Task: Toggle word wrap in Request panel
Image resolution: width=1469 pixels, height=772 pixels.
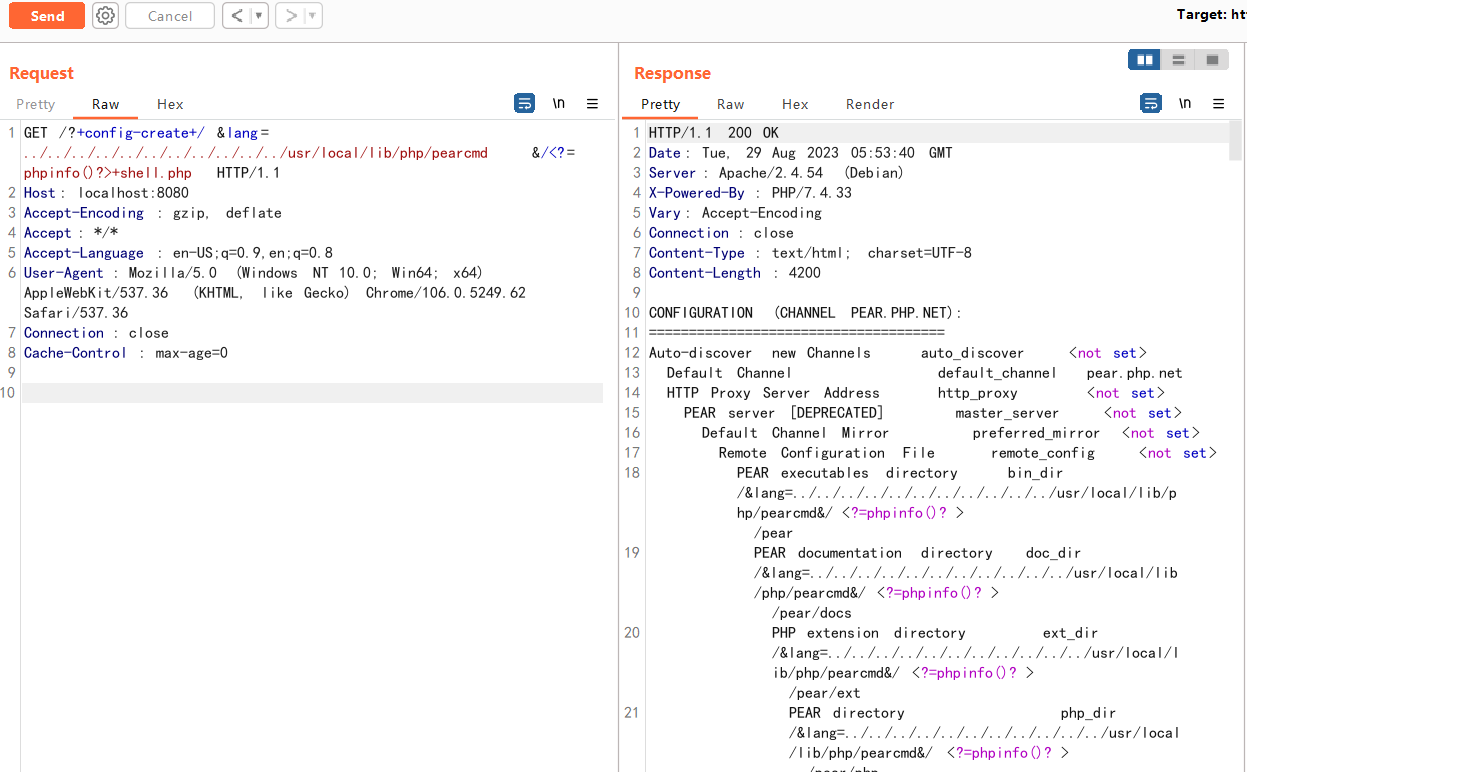Action: tap(524, 103)
